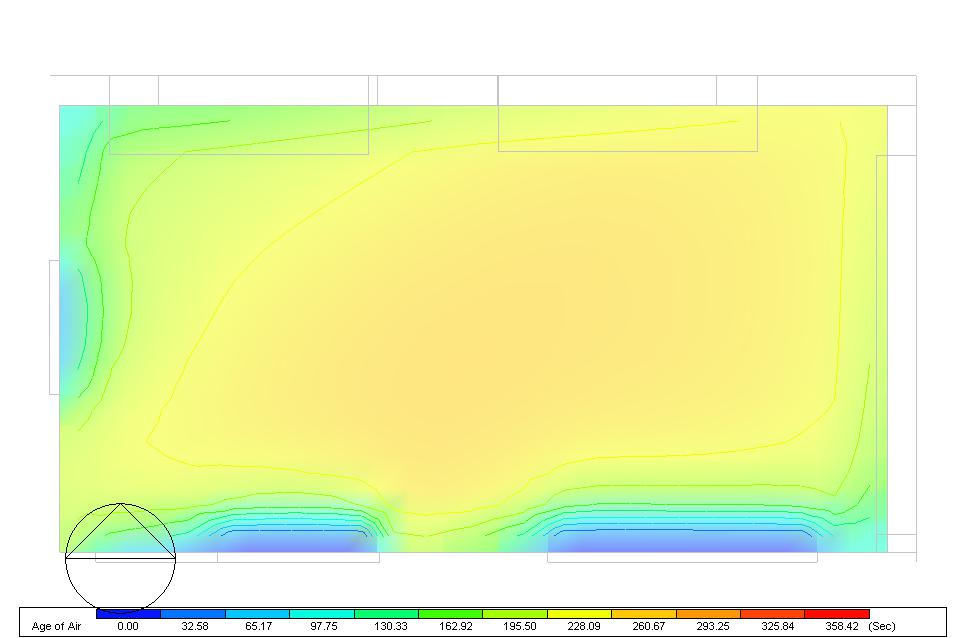Screen dimensions: 966x638
Task: Choose the orange legend swatch above 293.25
Action: point(708,614)
